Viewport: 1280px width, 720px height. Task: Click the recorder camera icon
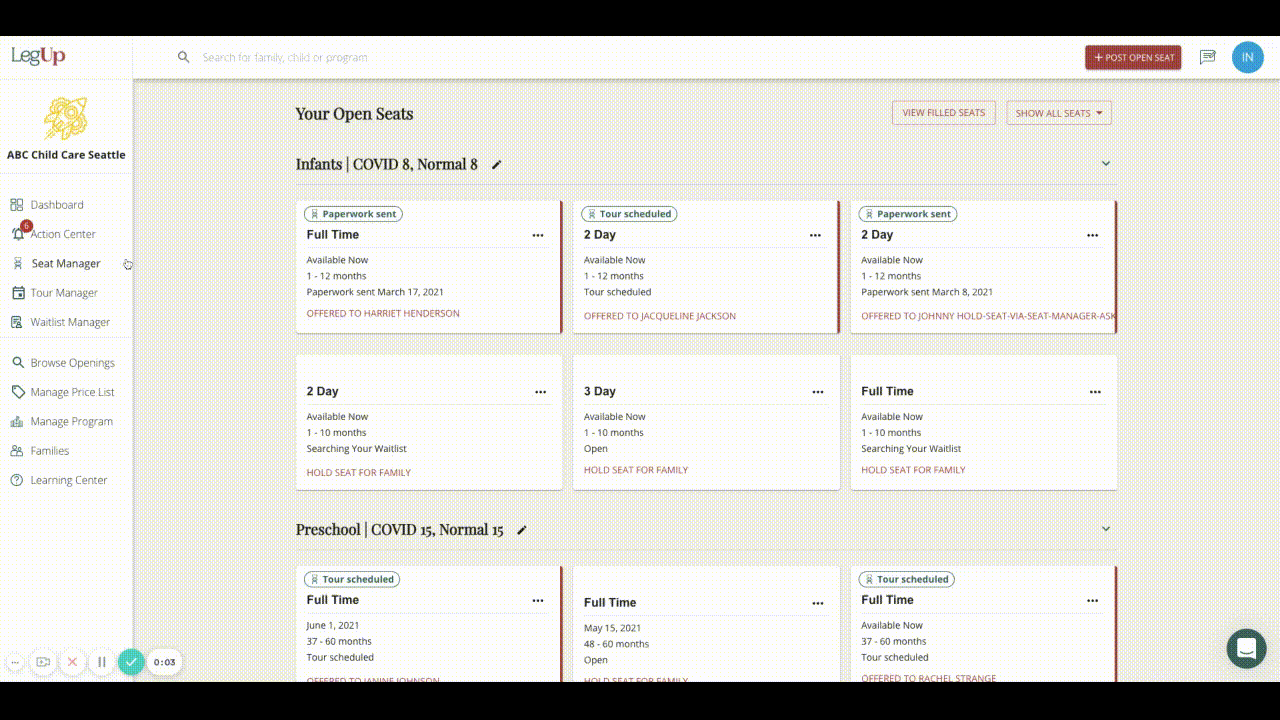(43, 662)
